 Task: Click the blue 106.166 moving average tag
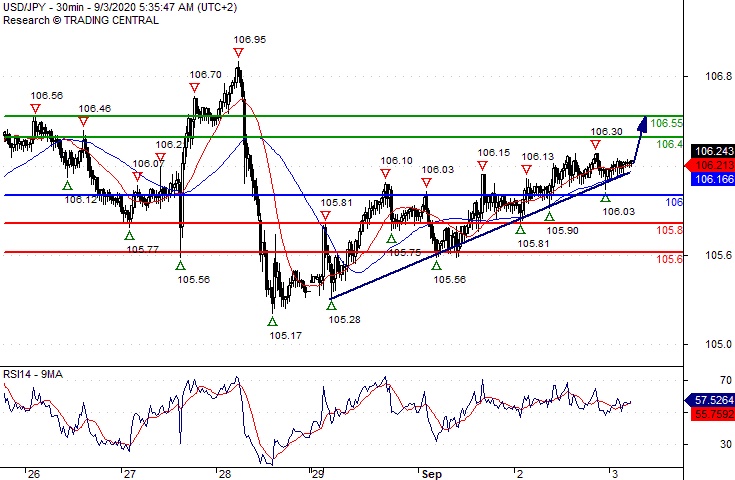[x=713, y=179]
